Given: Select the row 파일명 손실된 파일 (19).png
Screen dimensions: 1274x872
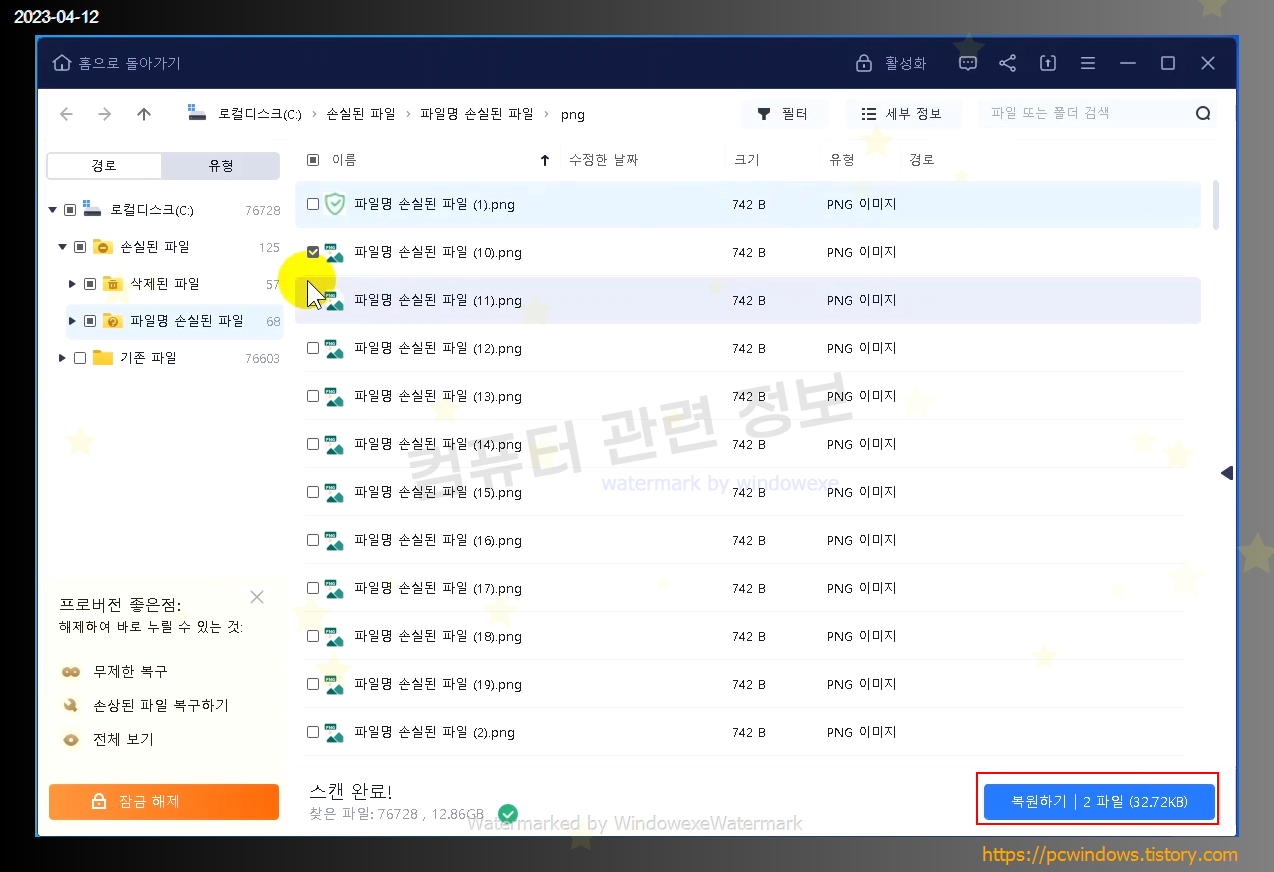Looking at the screenshot, I should pos(748,684).
